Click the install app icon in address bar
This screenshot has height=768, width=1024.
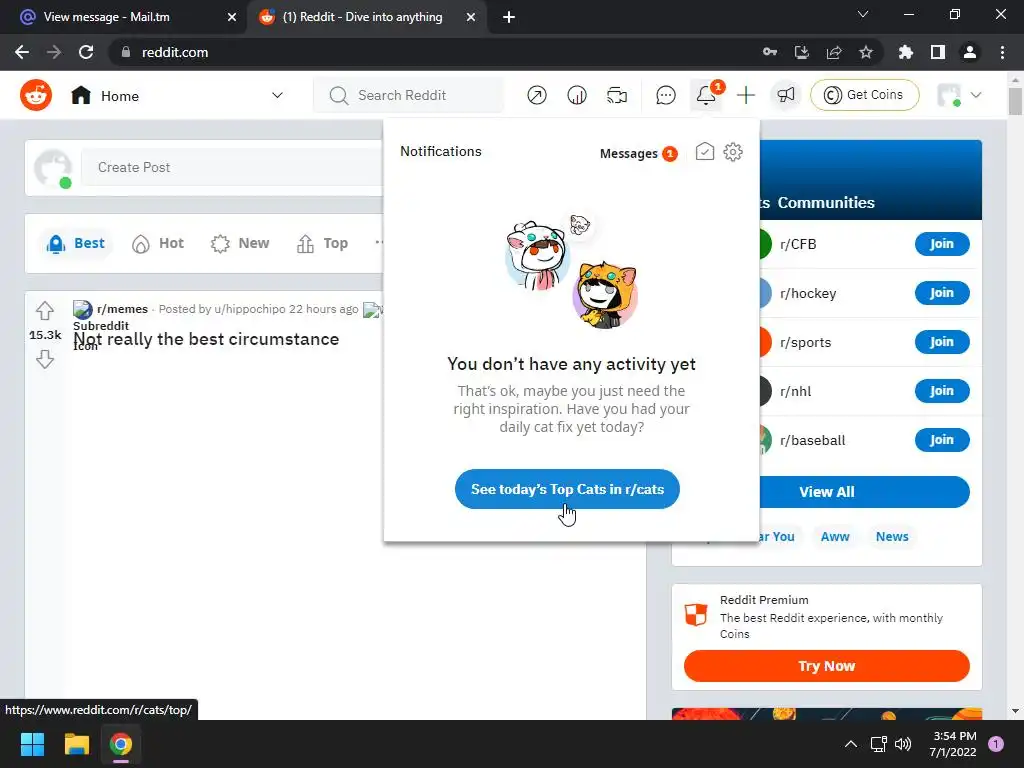(x=802, y=52)
